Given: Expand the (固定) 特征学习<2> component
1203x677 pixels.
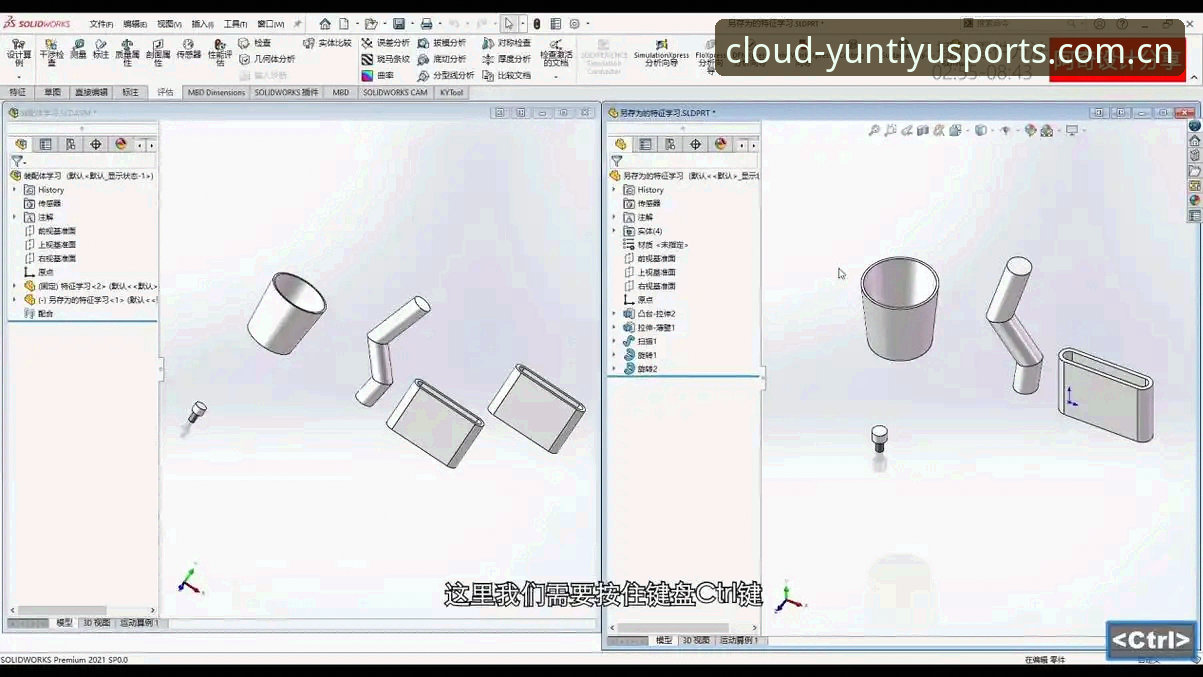Looking at the screenshot, I should click(15, 286).
